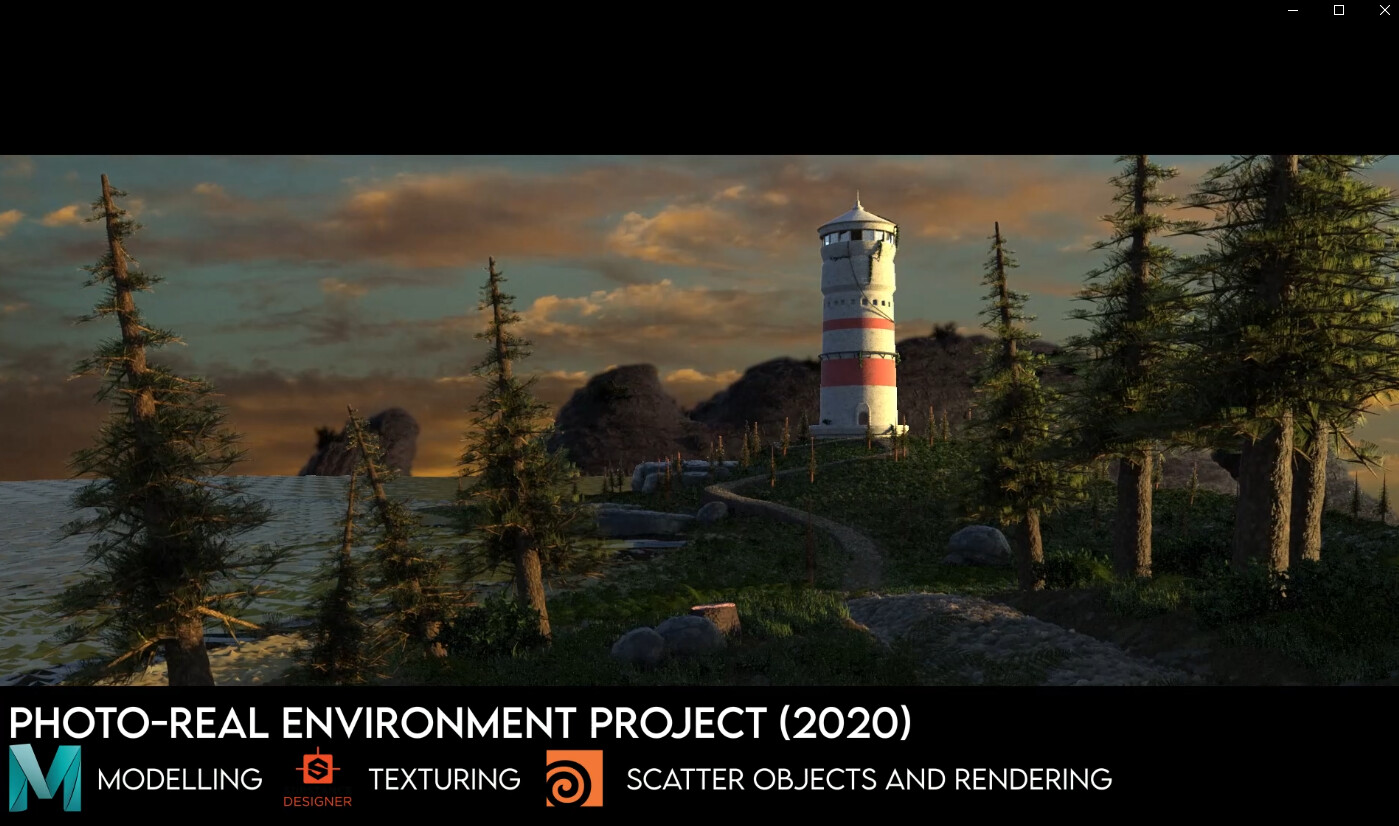This screenshot has height=826, width=1399.
Task: Click the Houdini logo beside SCATTER OBJECTS
Action: pyautogui.click(x=574, y=779)
